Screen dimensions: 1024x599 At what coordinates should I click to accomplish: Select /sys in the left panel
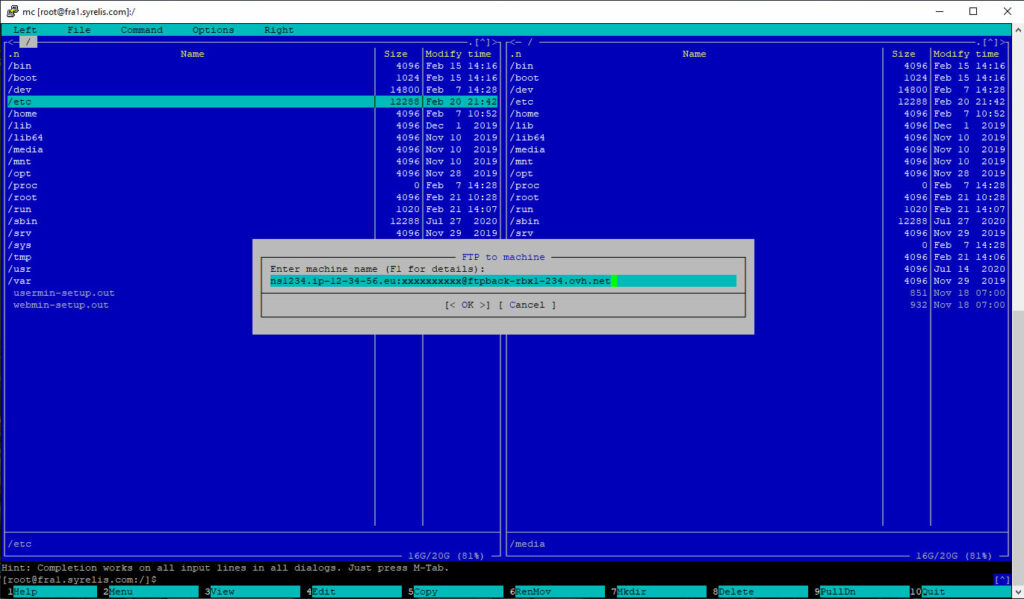coord(20,246)
